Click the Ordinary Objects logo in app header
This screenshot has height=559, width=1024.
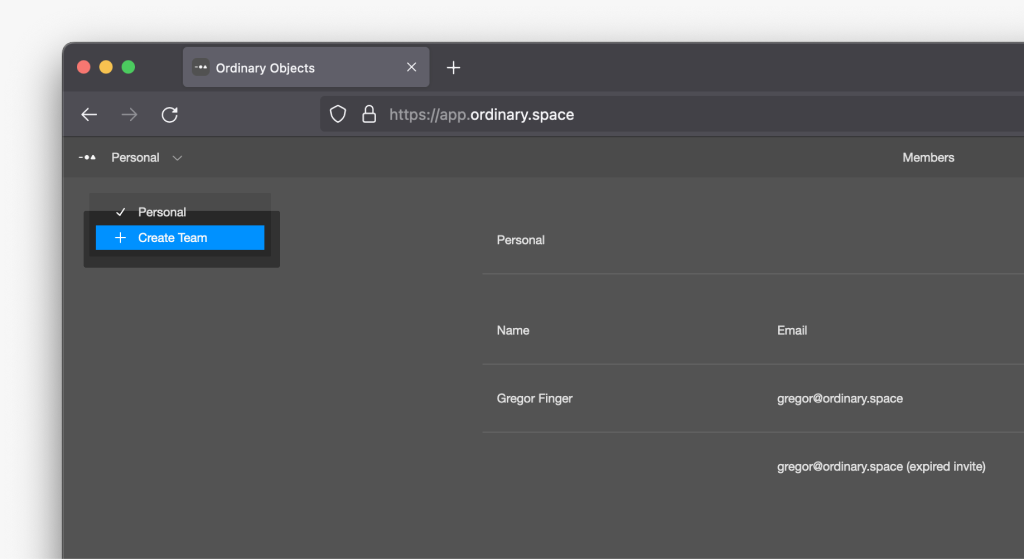pos(88,157)
